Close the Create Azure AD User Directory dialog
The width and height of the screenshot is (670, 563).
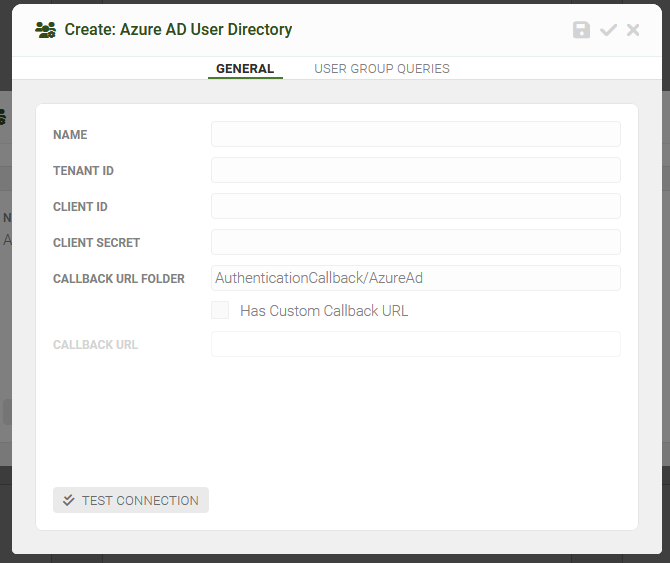(x=633, y=30)
